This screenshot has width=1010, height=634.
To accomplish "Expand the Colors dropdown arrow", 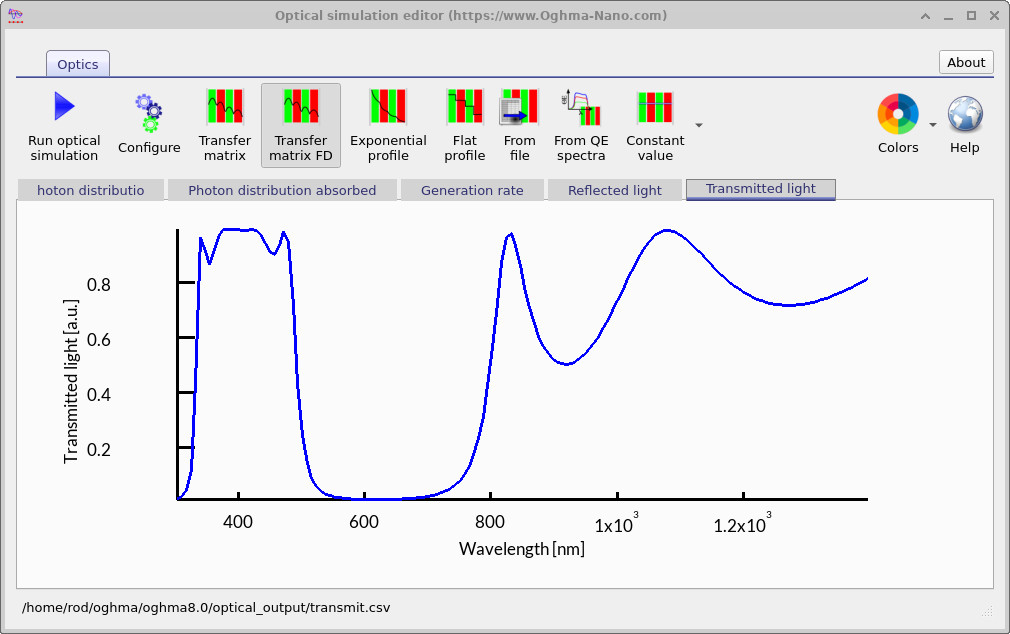I will [932, 125].
